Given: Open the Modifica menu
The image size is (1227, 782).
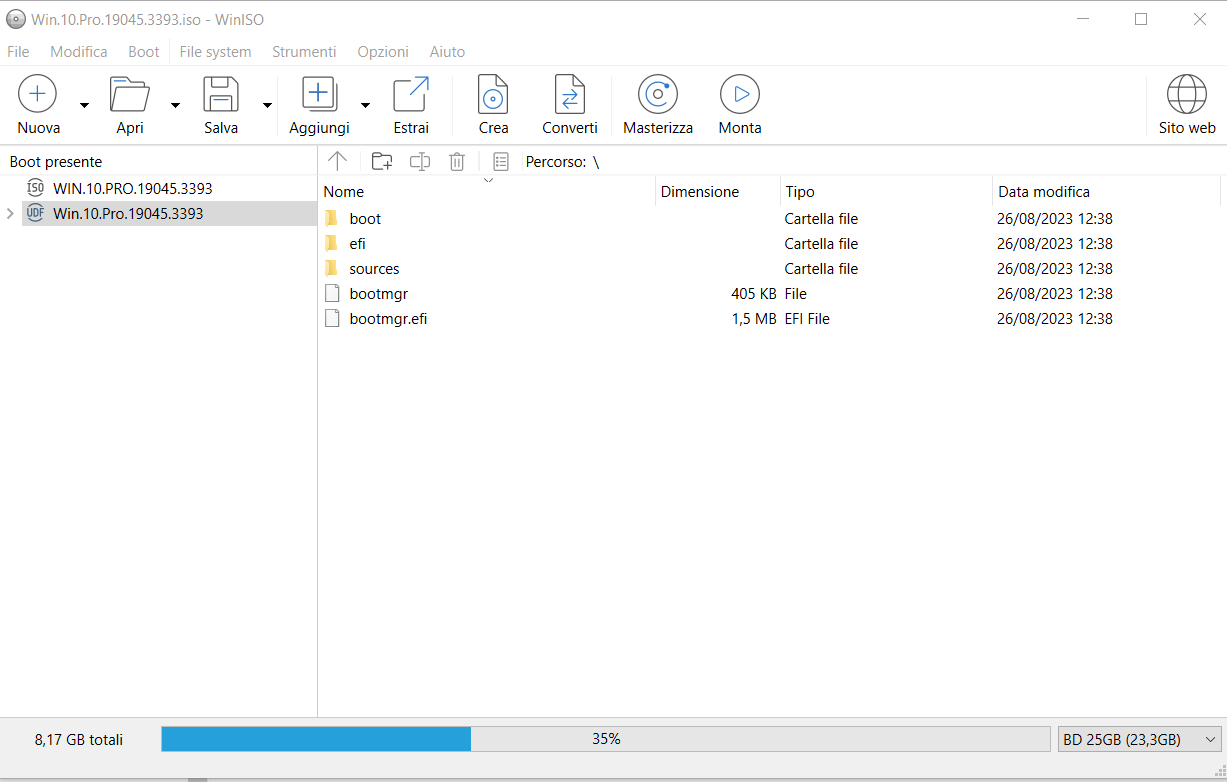Looking at the screenshot, I should 79,52.
